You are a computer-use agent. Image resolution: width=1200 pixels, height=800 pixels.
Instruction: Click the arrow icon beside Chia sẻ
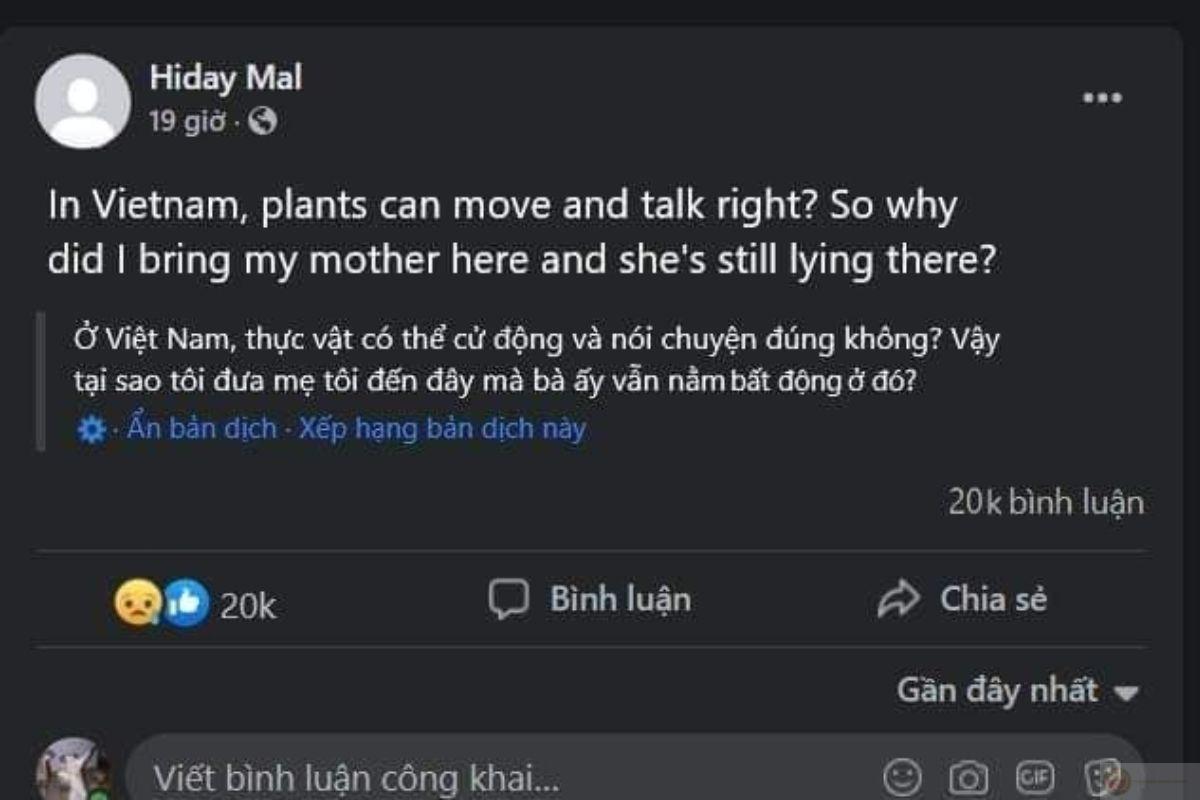[900, 598]
